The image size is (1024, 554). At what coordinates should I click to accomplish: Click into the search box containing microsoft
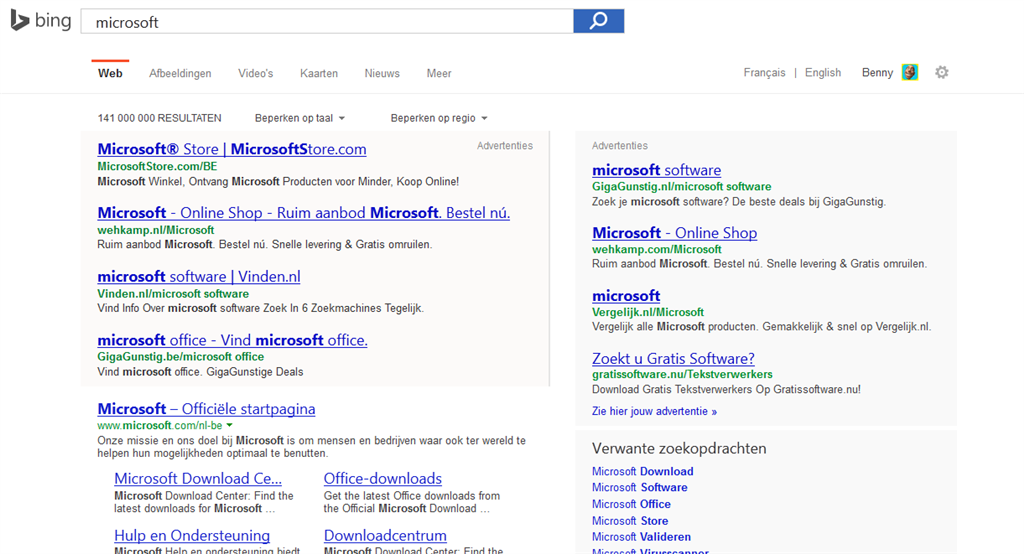pos(327,22)
